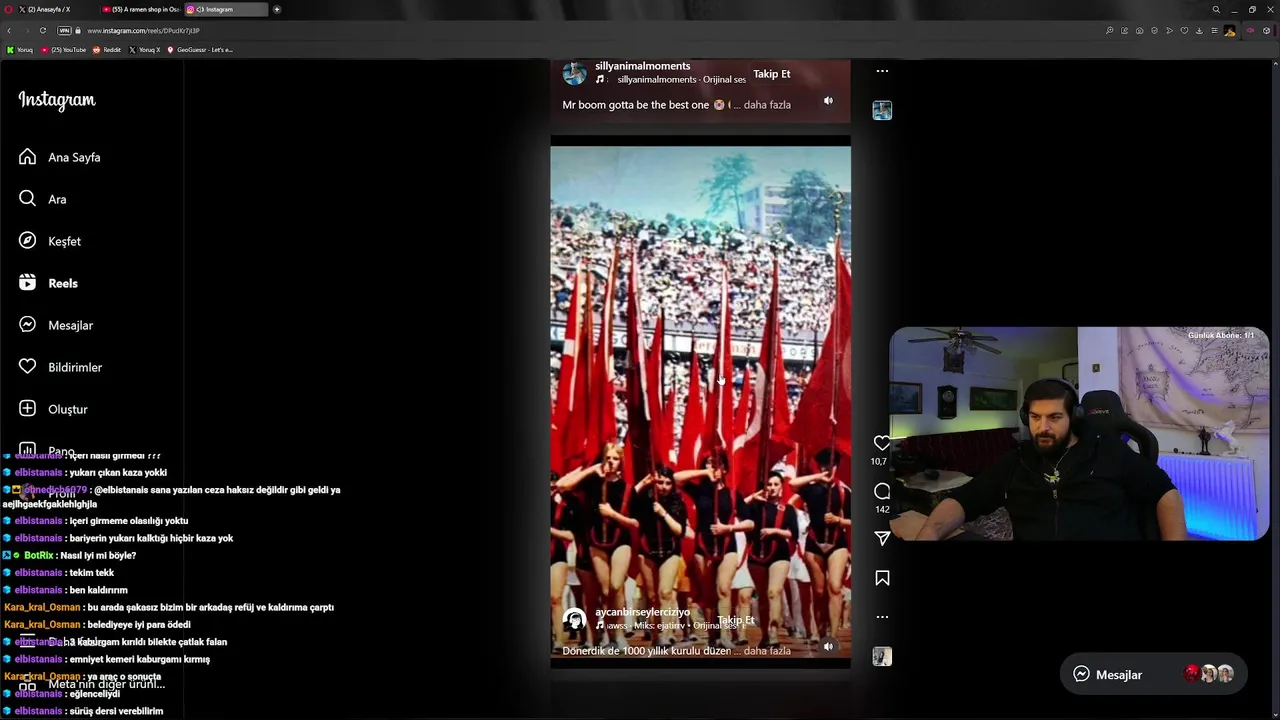This screenshot has width=1280, height=720.
Task: Save the flag parade reel bookmark
Action: [x=882, y=578]
